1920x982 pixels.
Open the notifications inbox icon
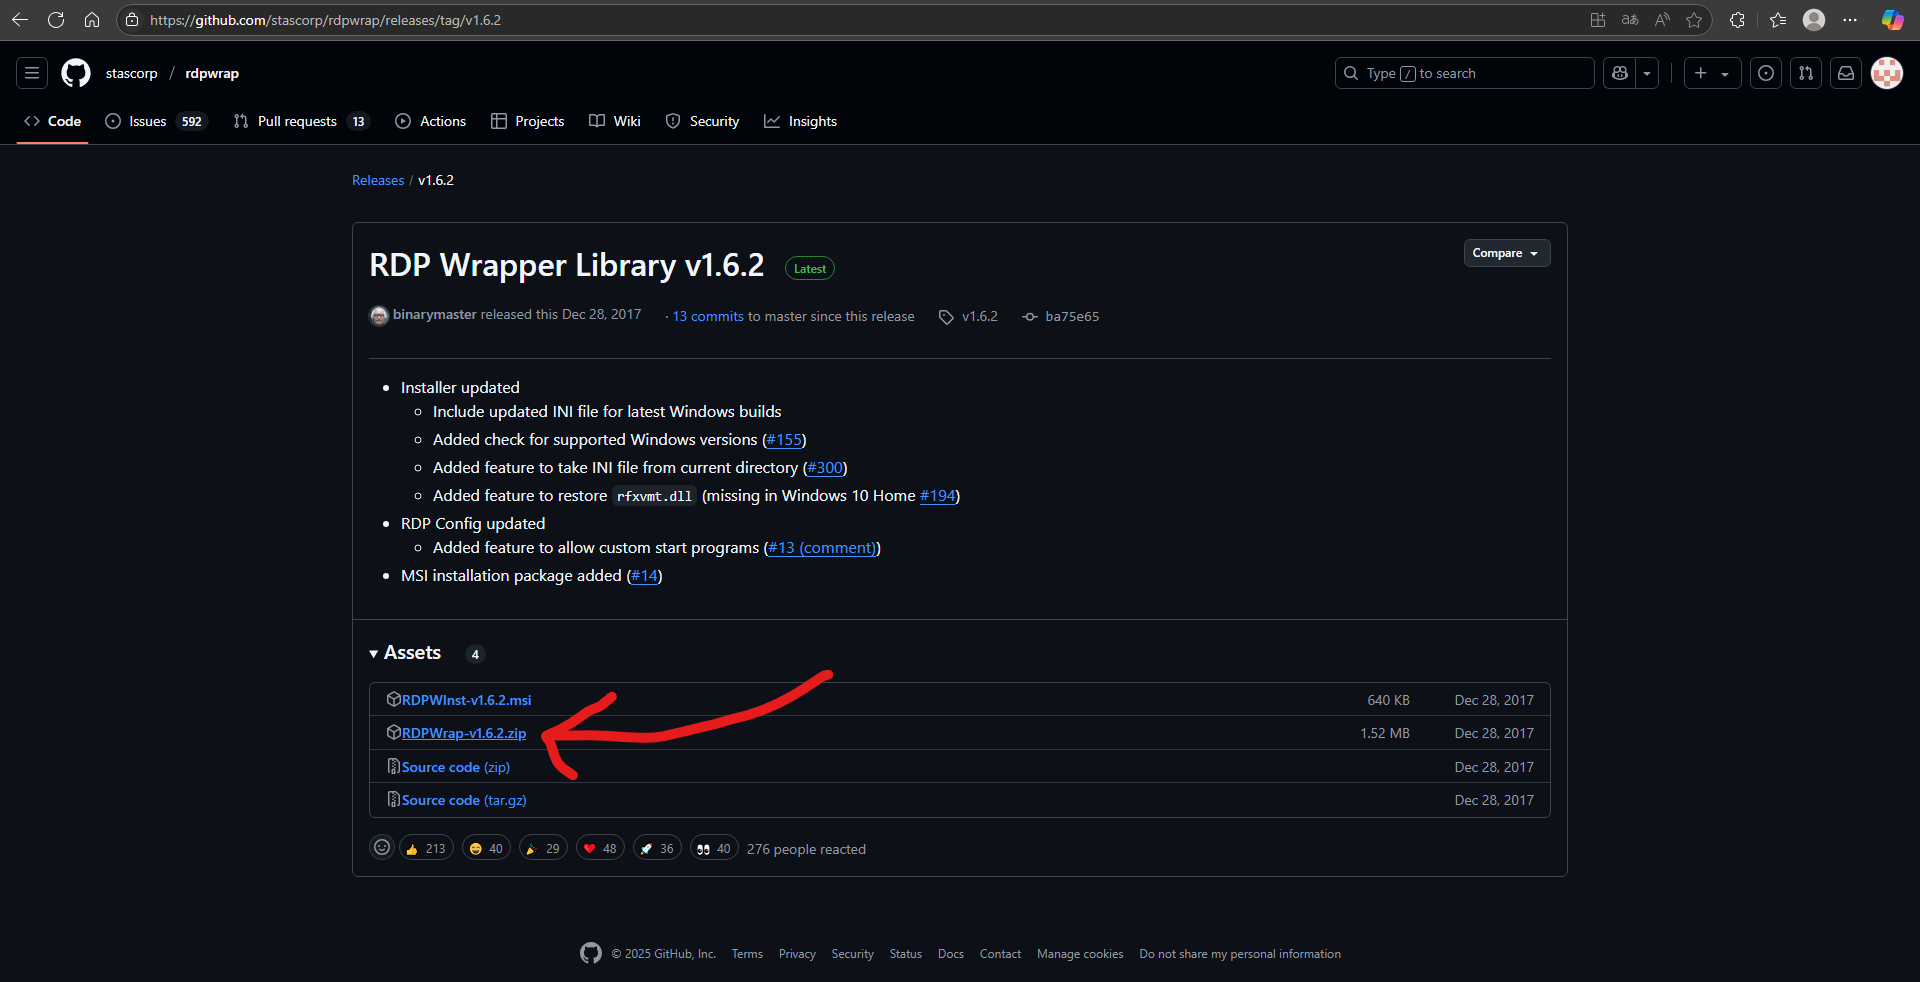pyautogui.click(x=1846, y=73)
